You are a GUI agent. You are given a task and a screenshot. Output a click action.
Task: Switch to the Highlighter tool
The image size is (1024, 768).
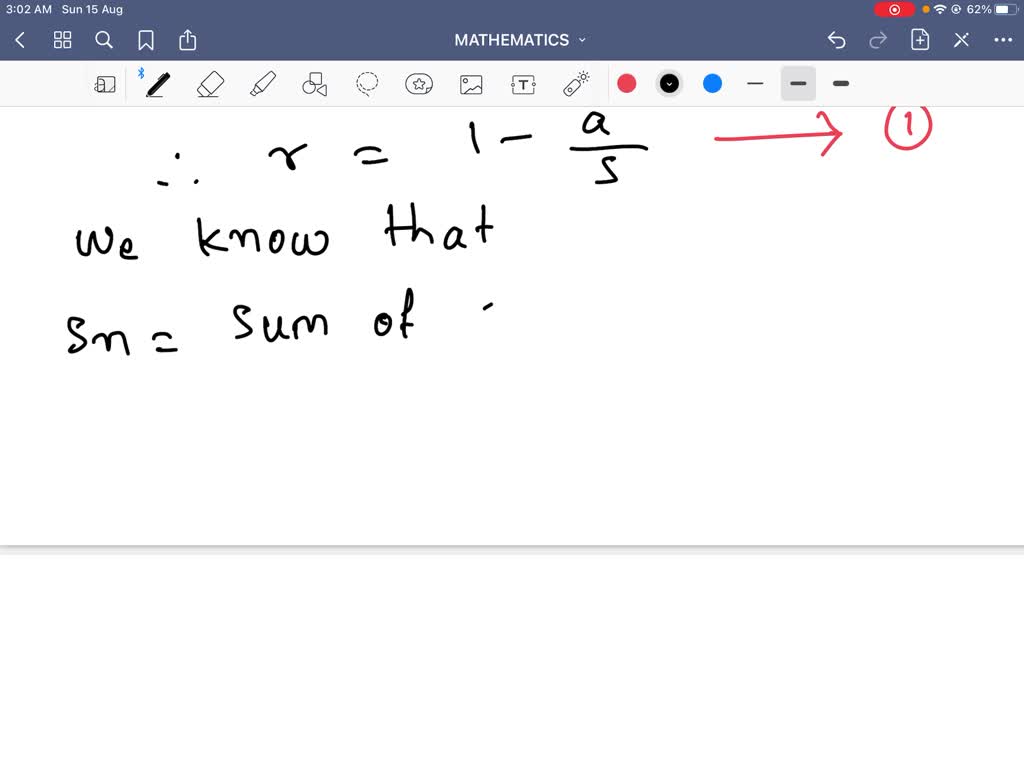tap(263, 84)
